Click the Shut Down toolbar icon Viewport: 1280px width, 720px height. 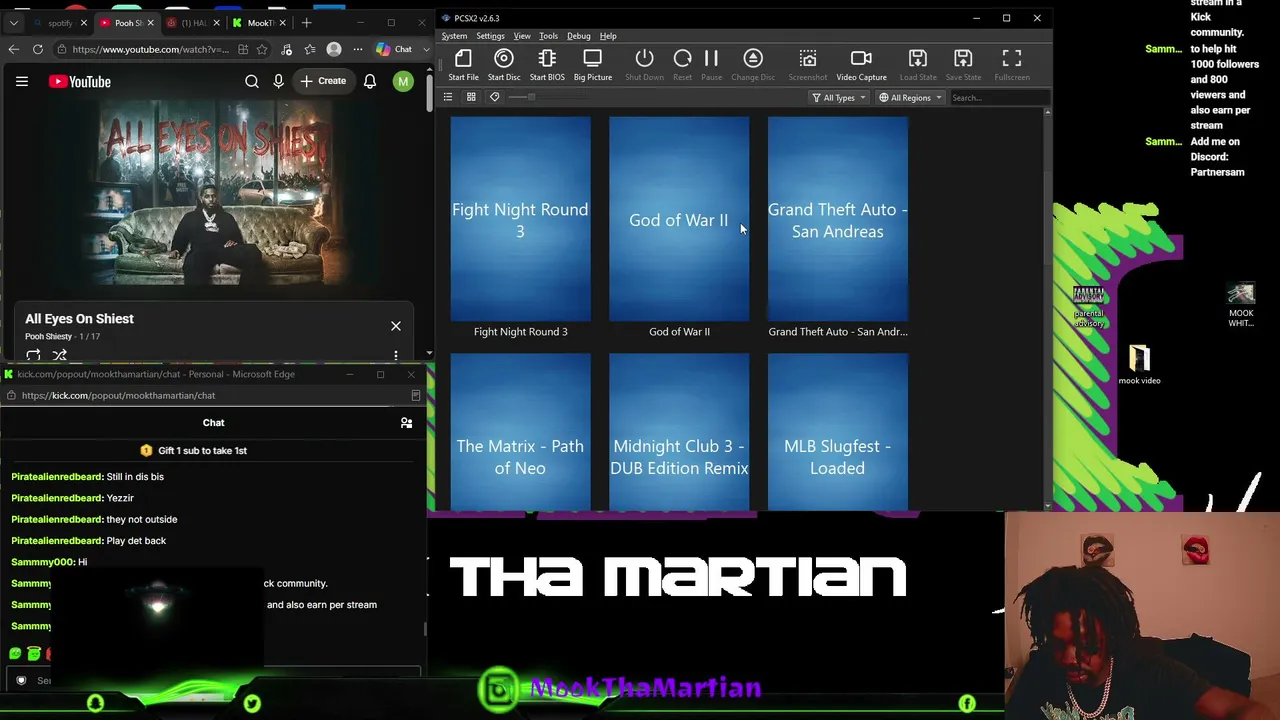(644, 65)
